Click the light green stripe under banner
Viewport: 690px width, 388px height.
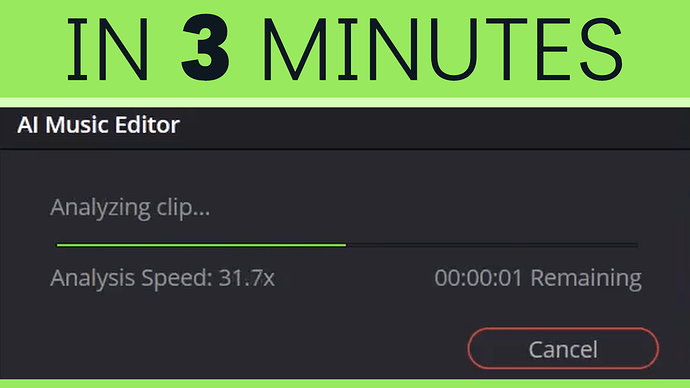coord(345,102)
